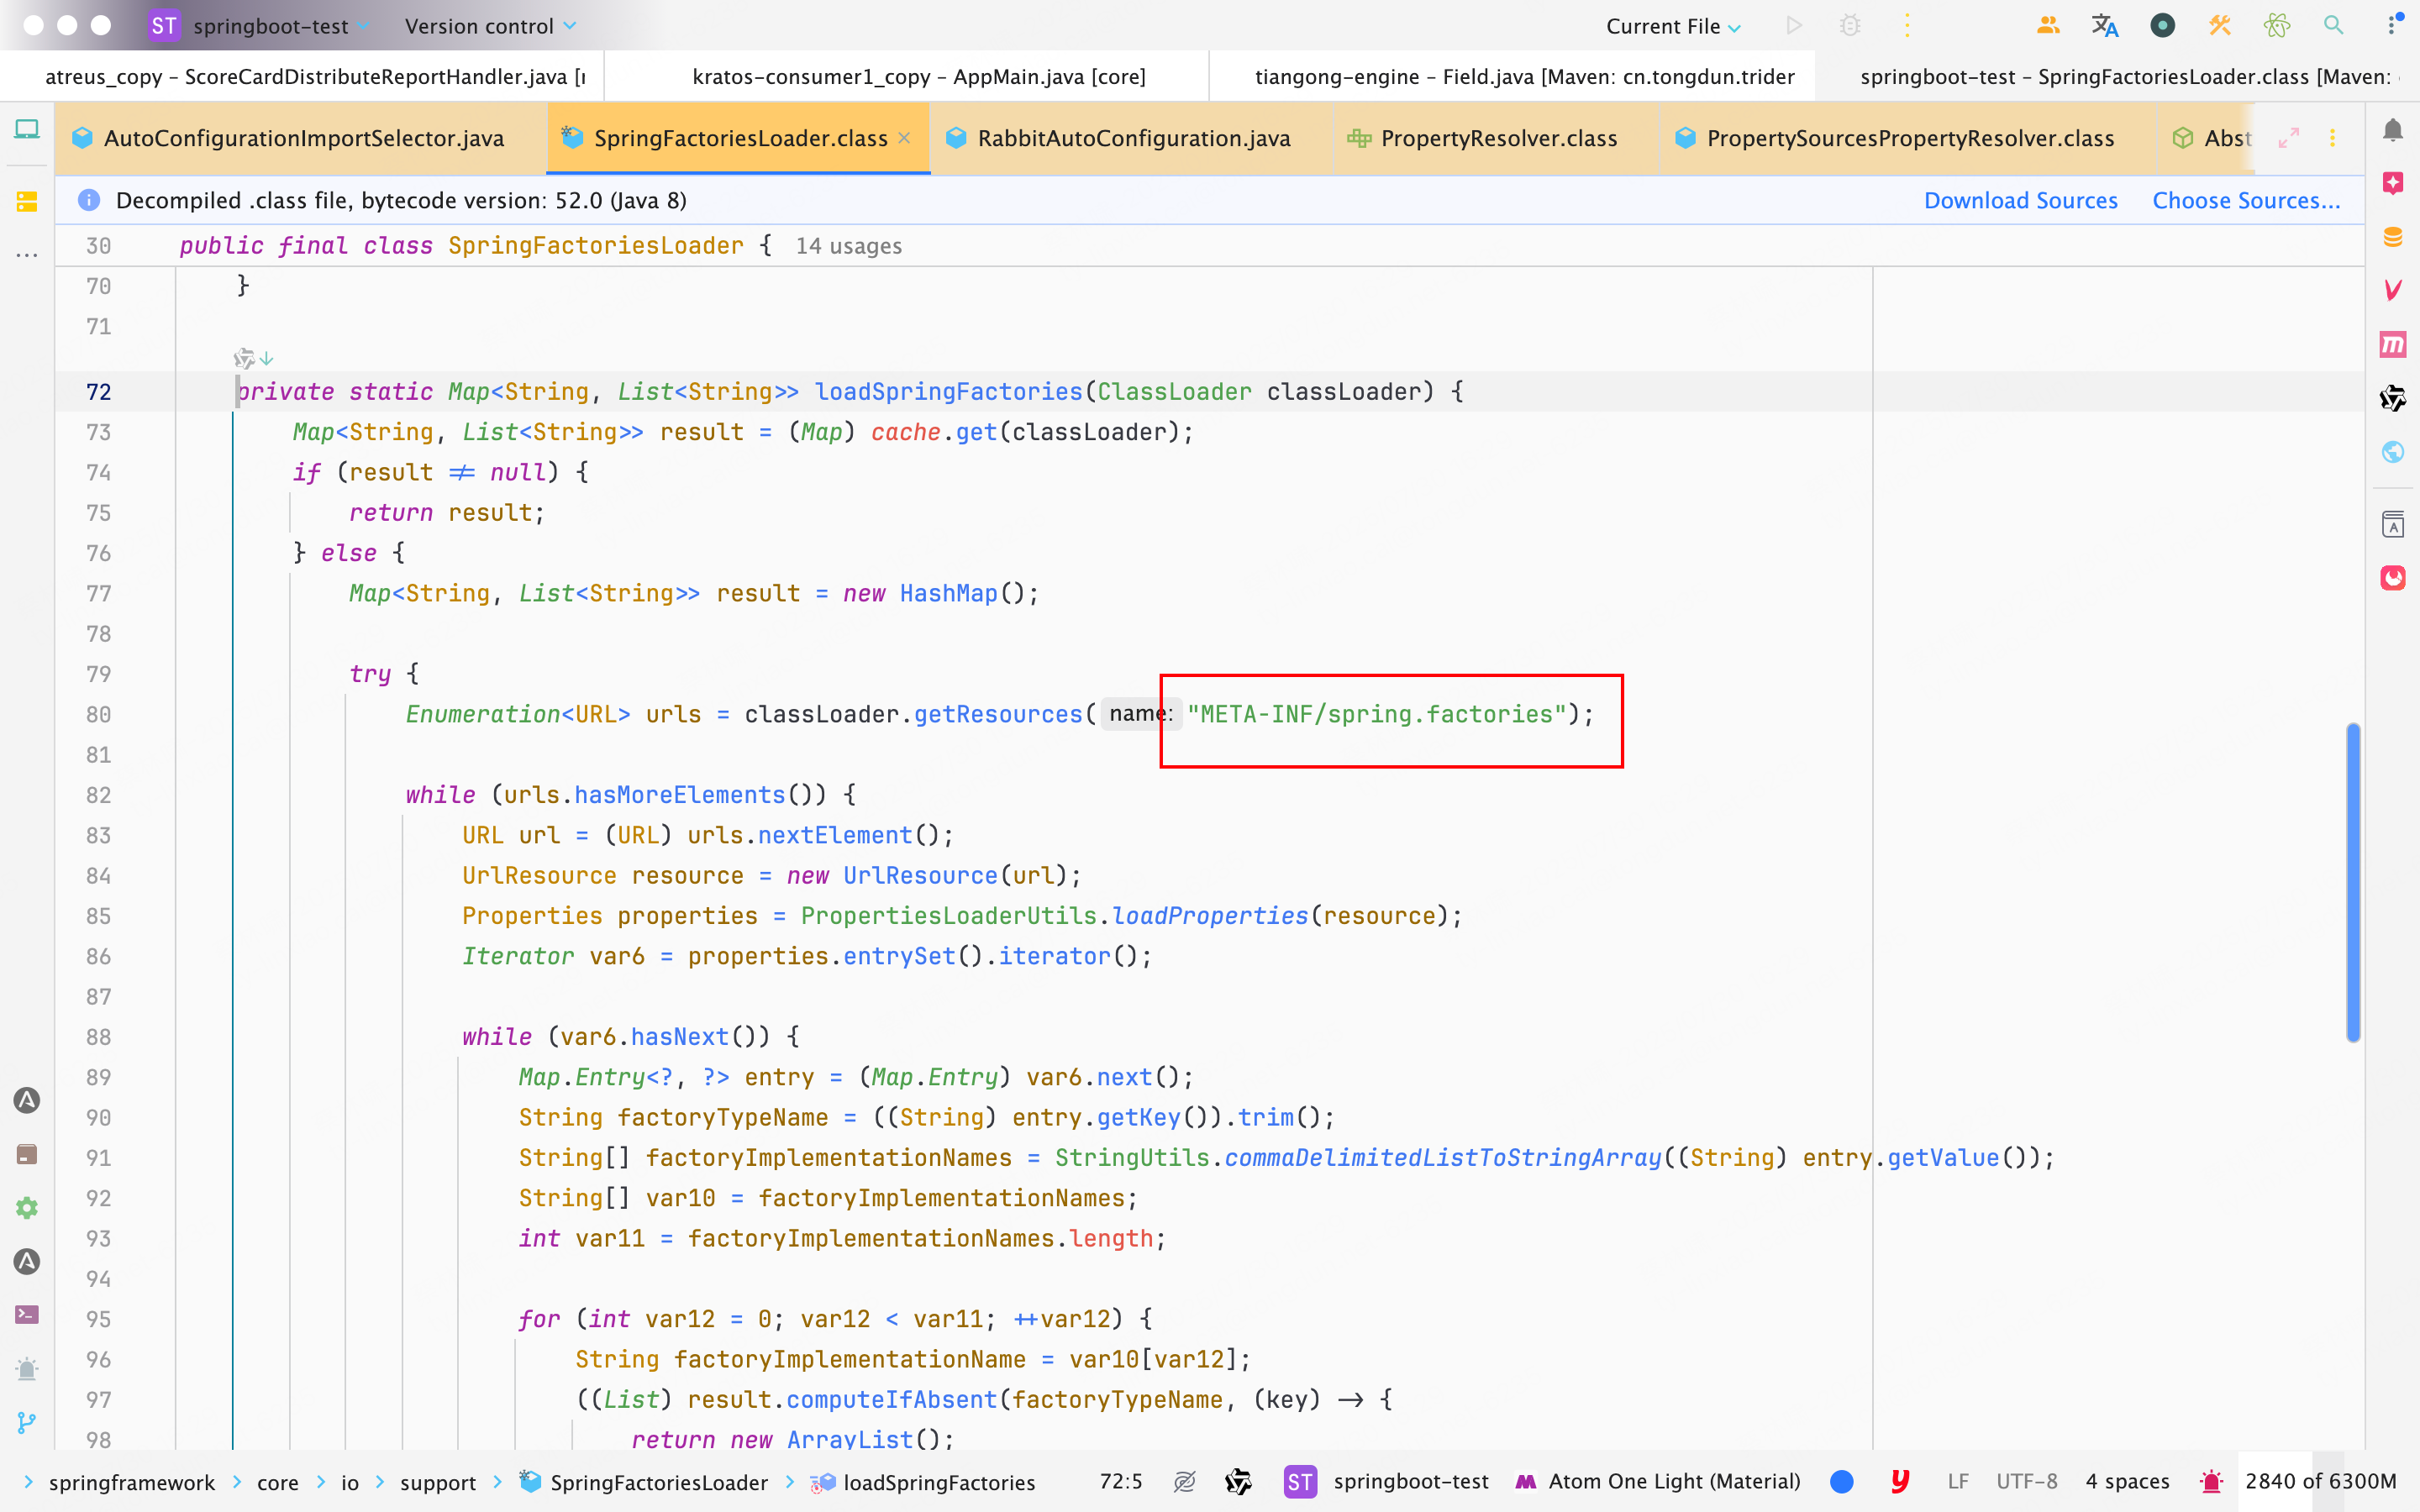Viewport: 2420px width, 1512px height.
Task: Click the Run current file button
Action: click(x=1794, y=26)
